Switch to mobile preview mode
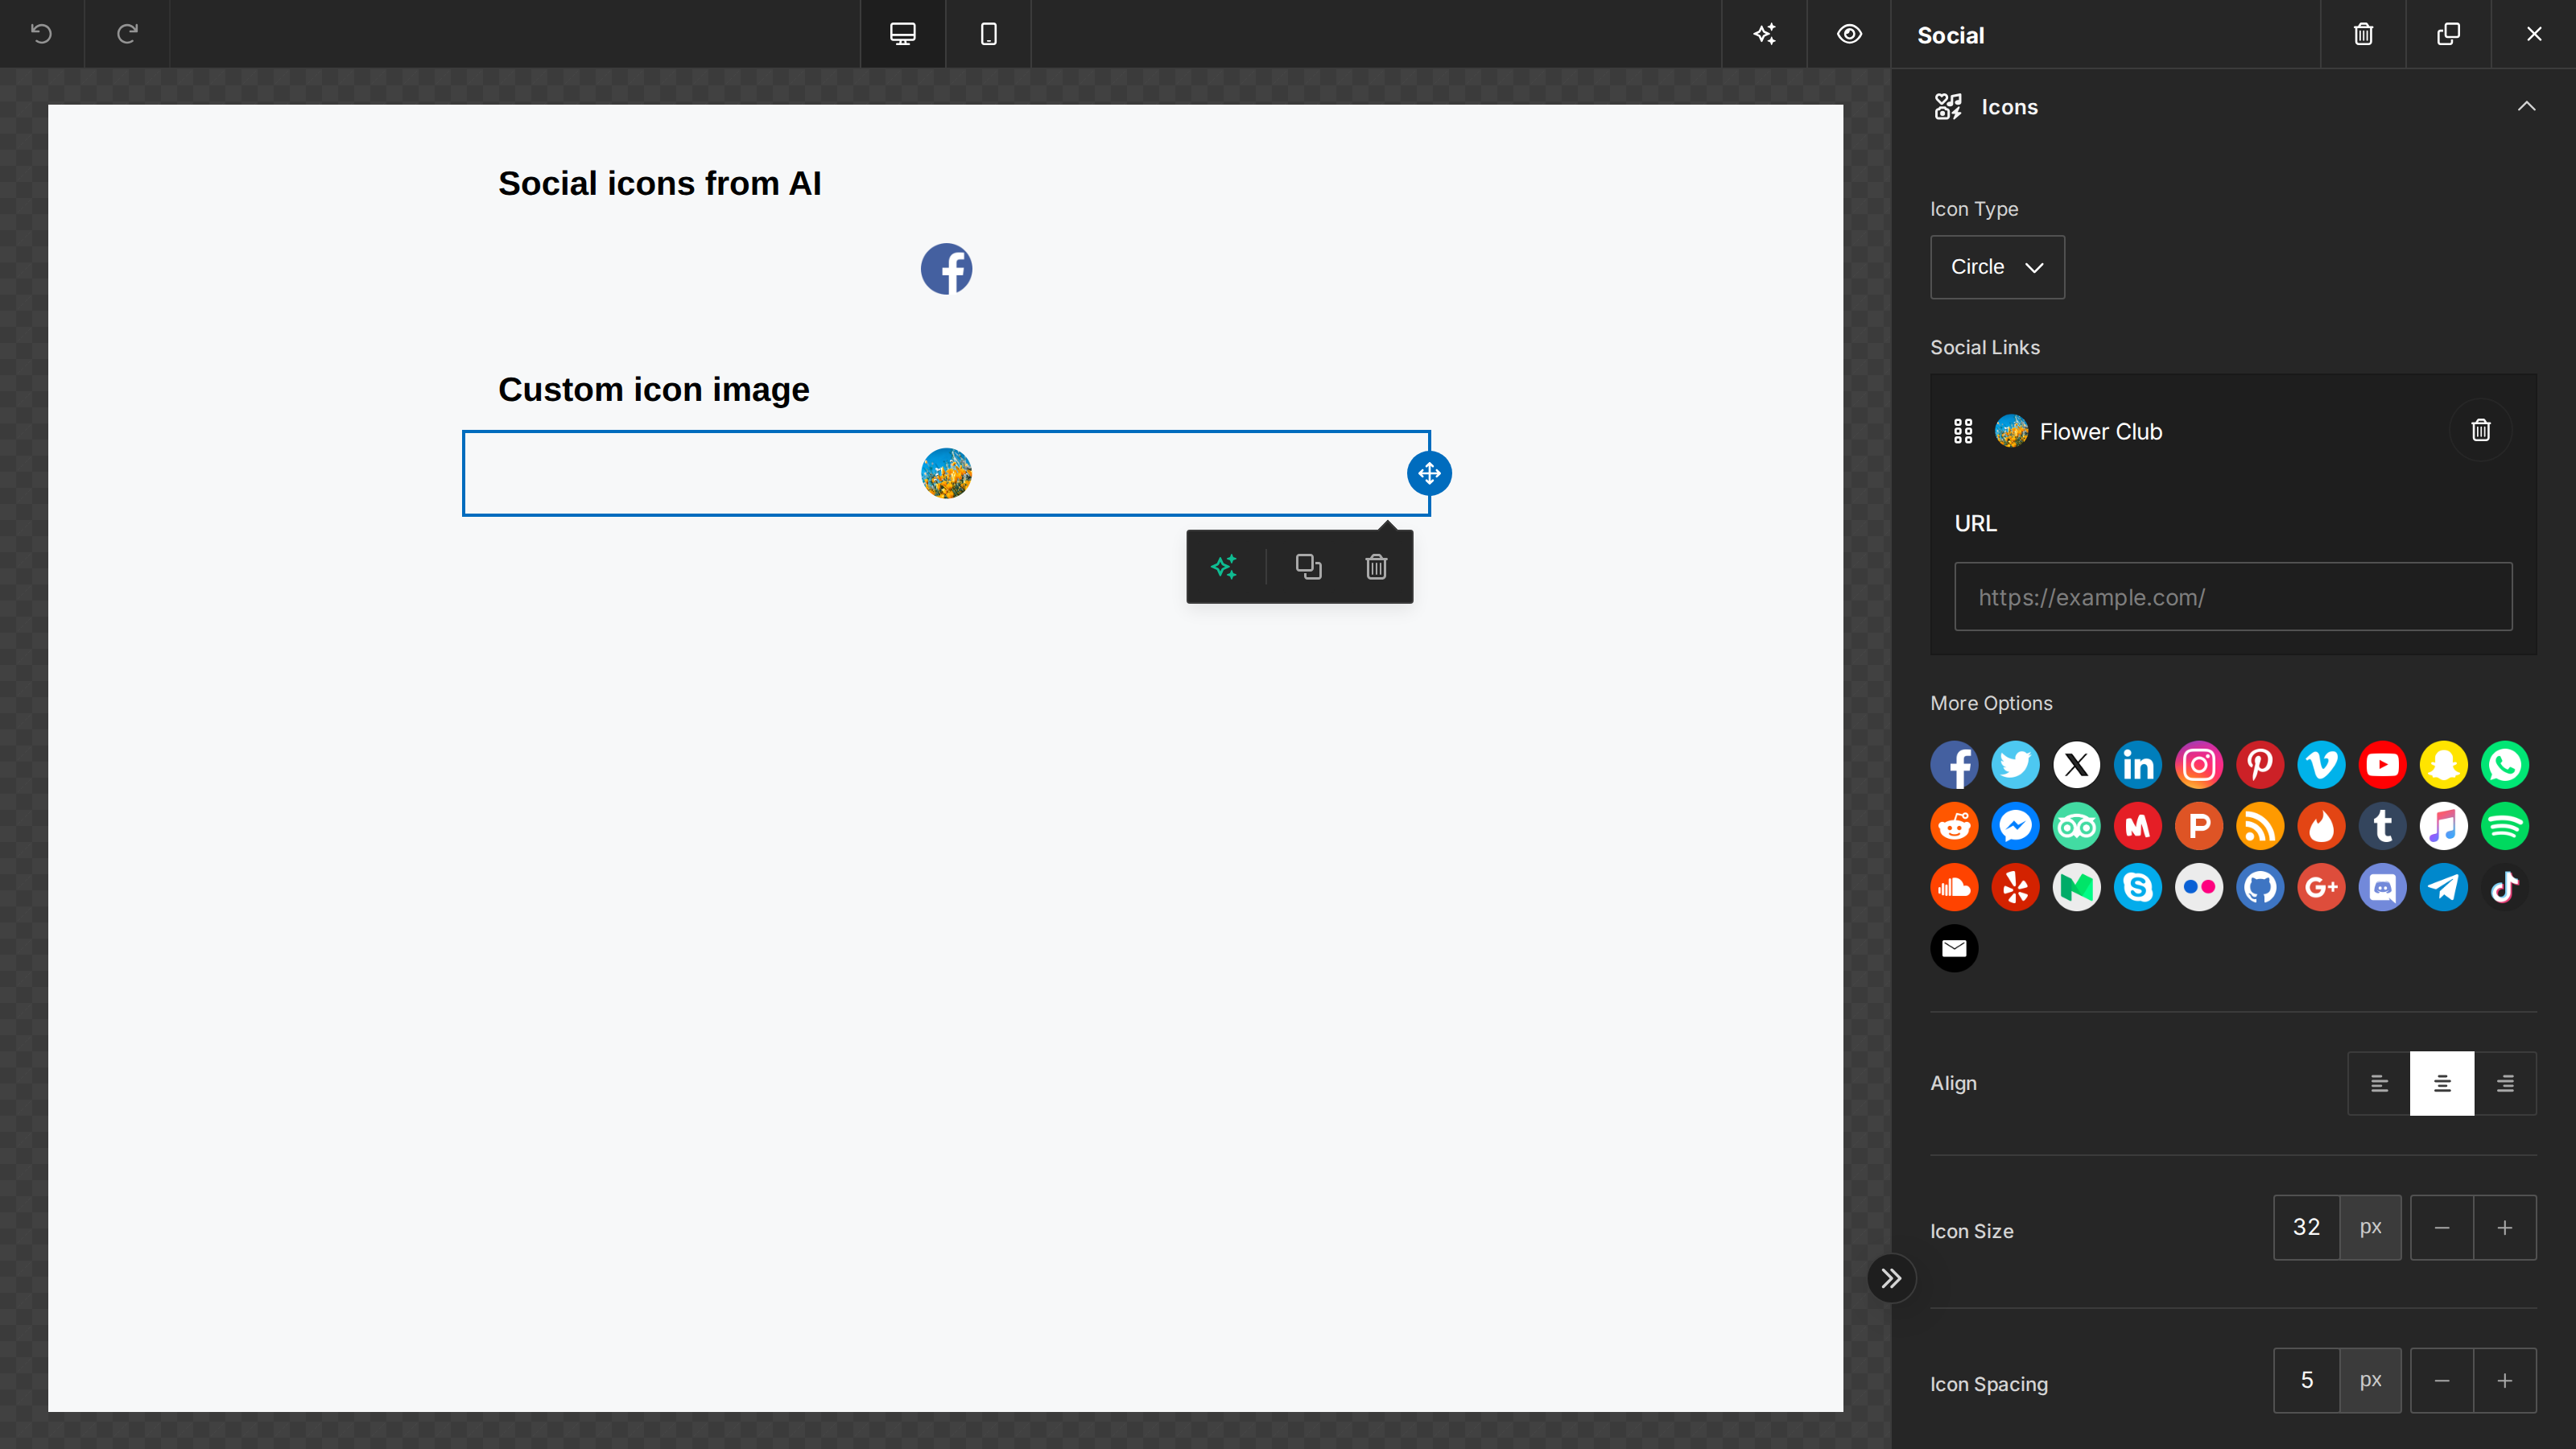 [988, 34]
